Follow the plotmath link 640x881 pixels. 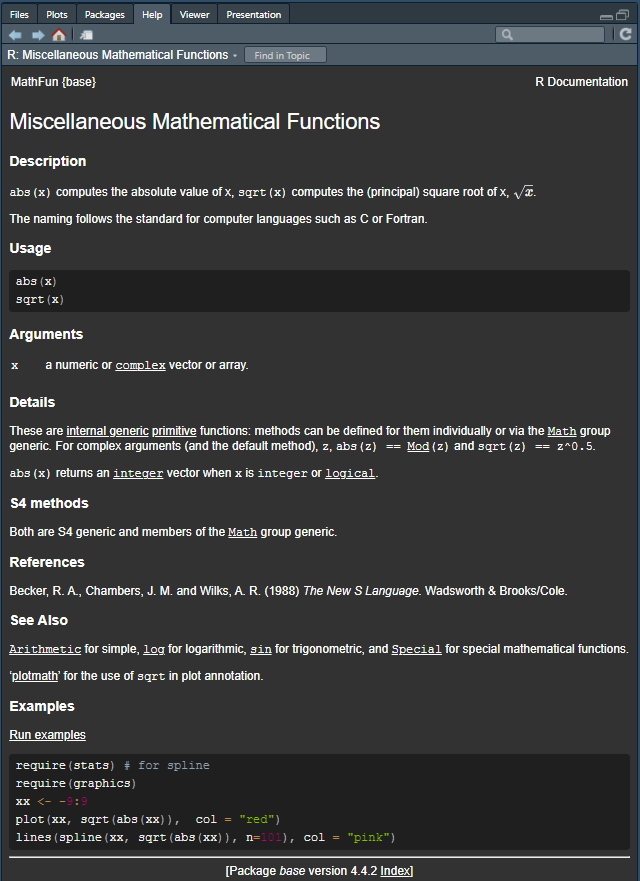click(x=38, y=676)
